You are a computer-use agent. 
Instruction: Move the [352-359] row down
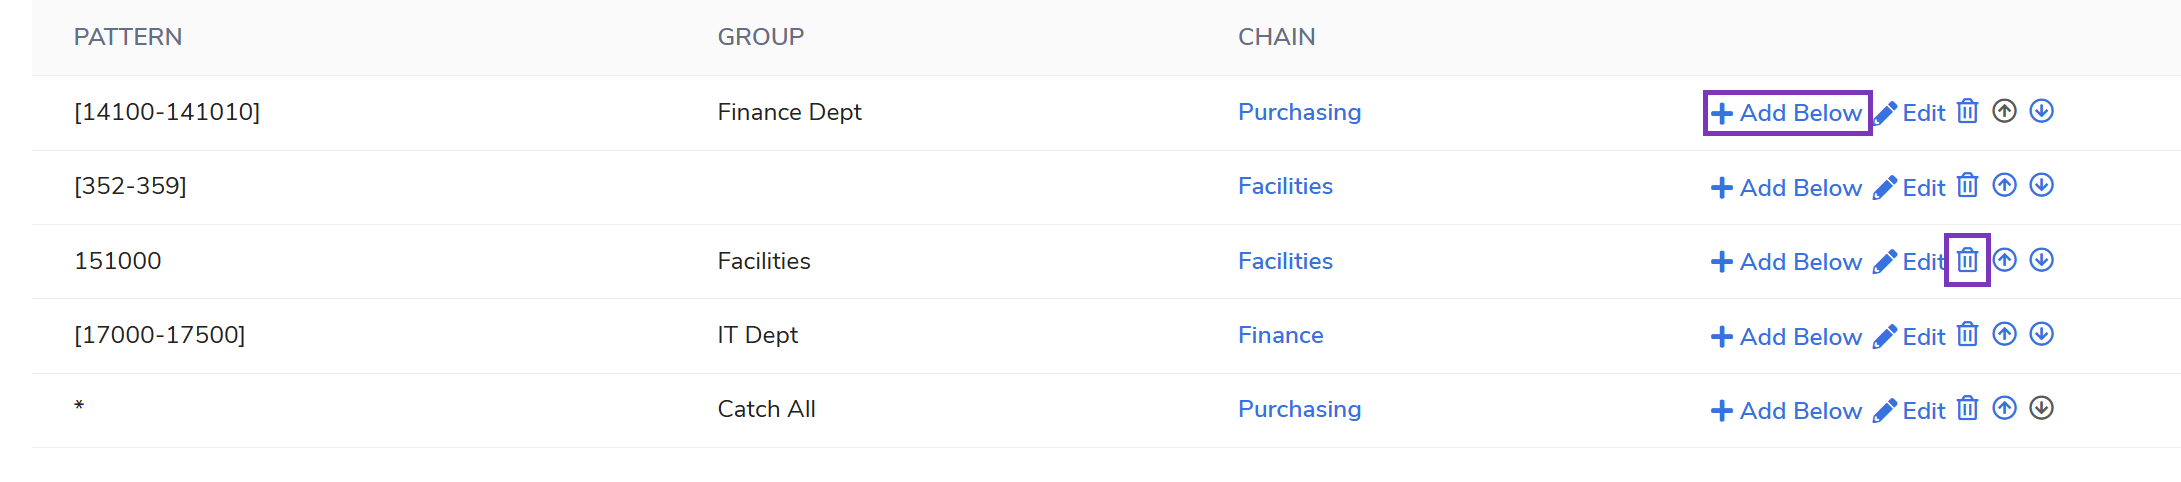2041,185
